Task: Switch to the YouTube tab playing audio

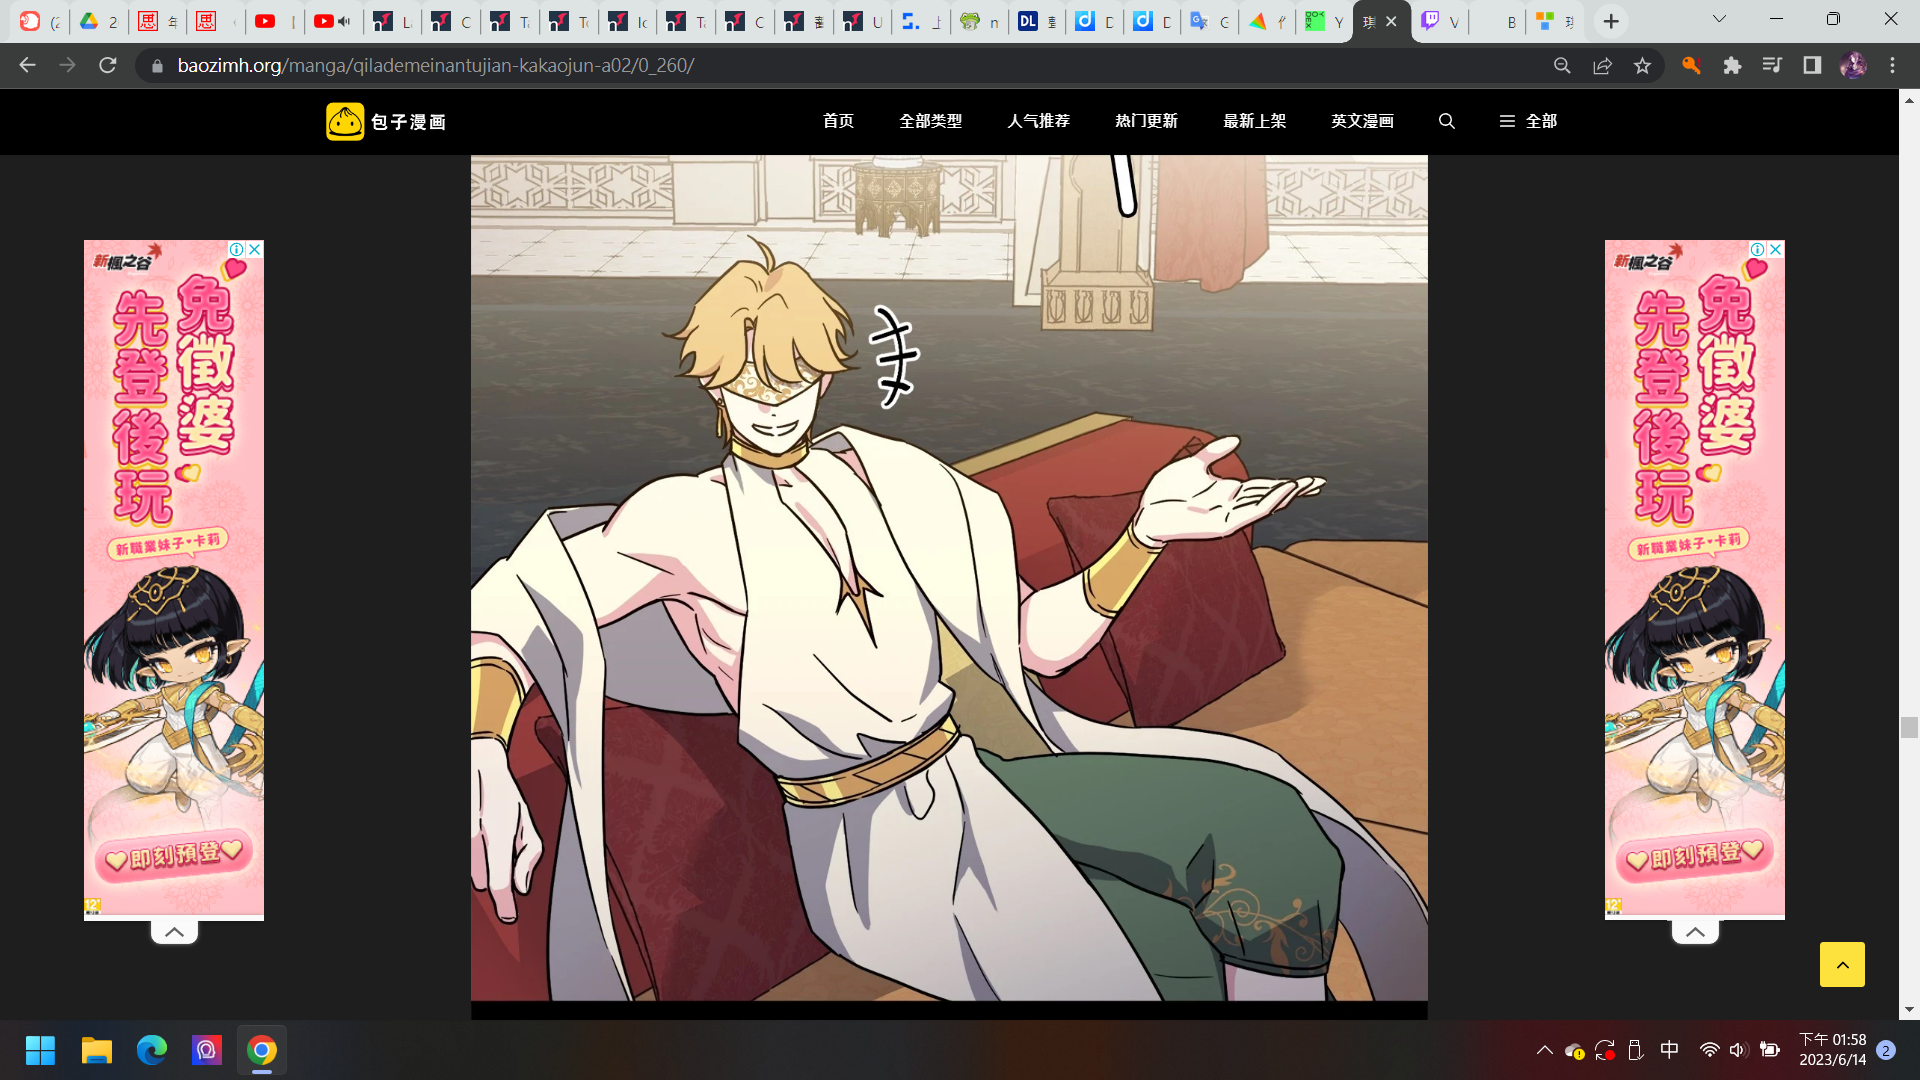Action: [x=332, y=21]
